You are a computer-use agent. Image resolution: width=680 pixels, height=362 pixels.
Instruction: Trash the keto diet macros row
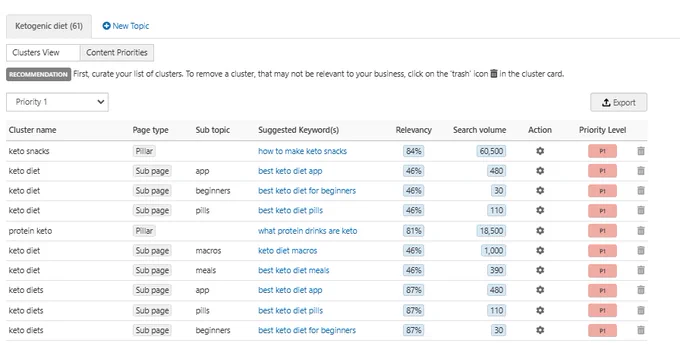pos(641,250)
